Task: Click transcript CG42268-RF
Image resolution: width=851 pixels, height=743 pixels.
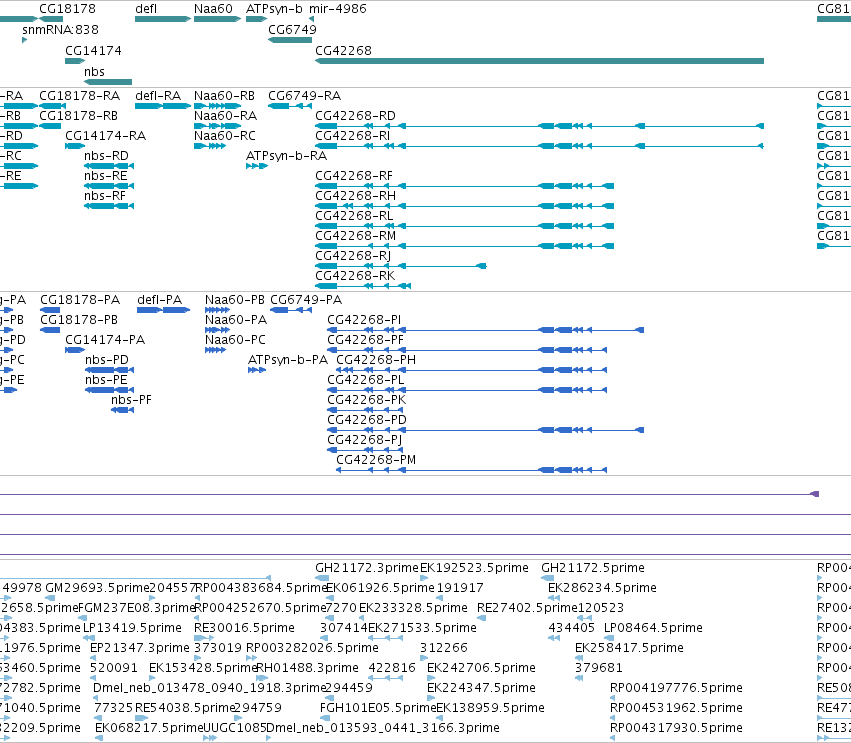Action: click(x=465, y=186)
